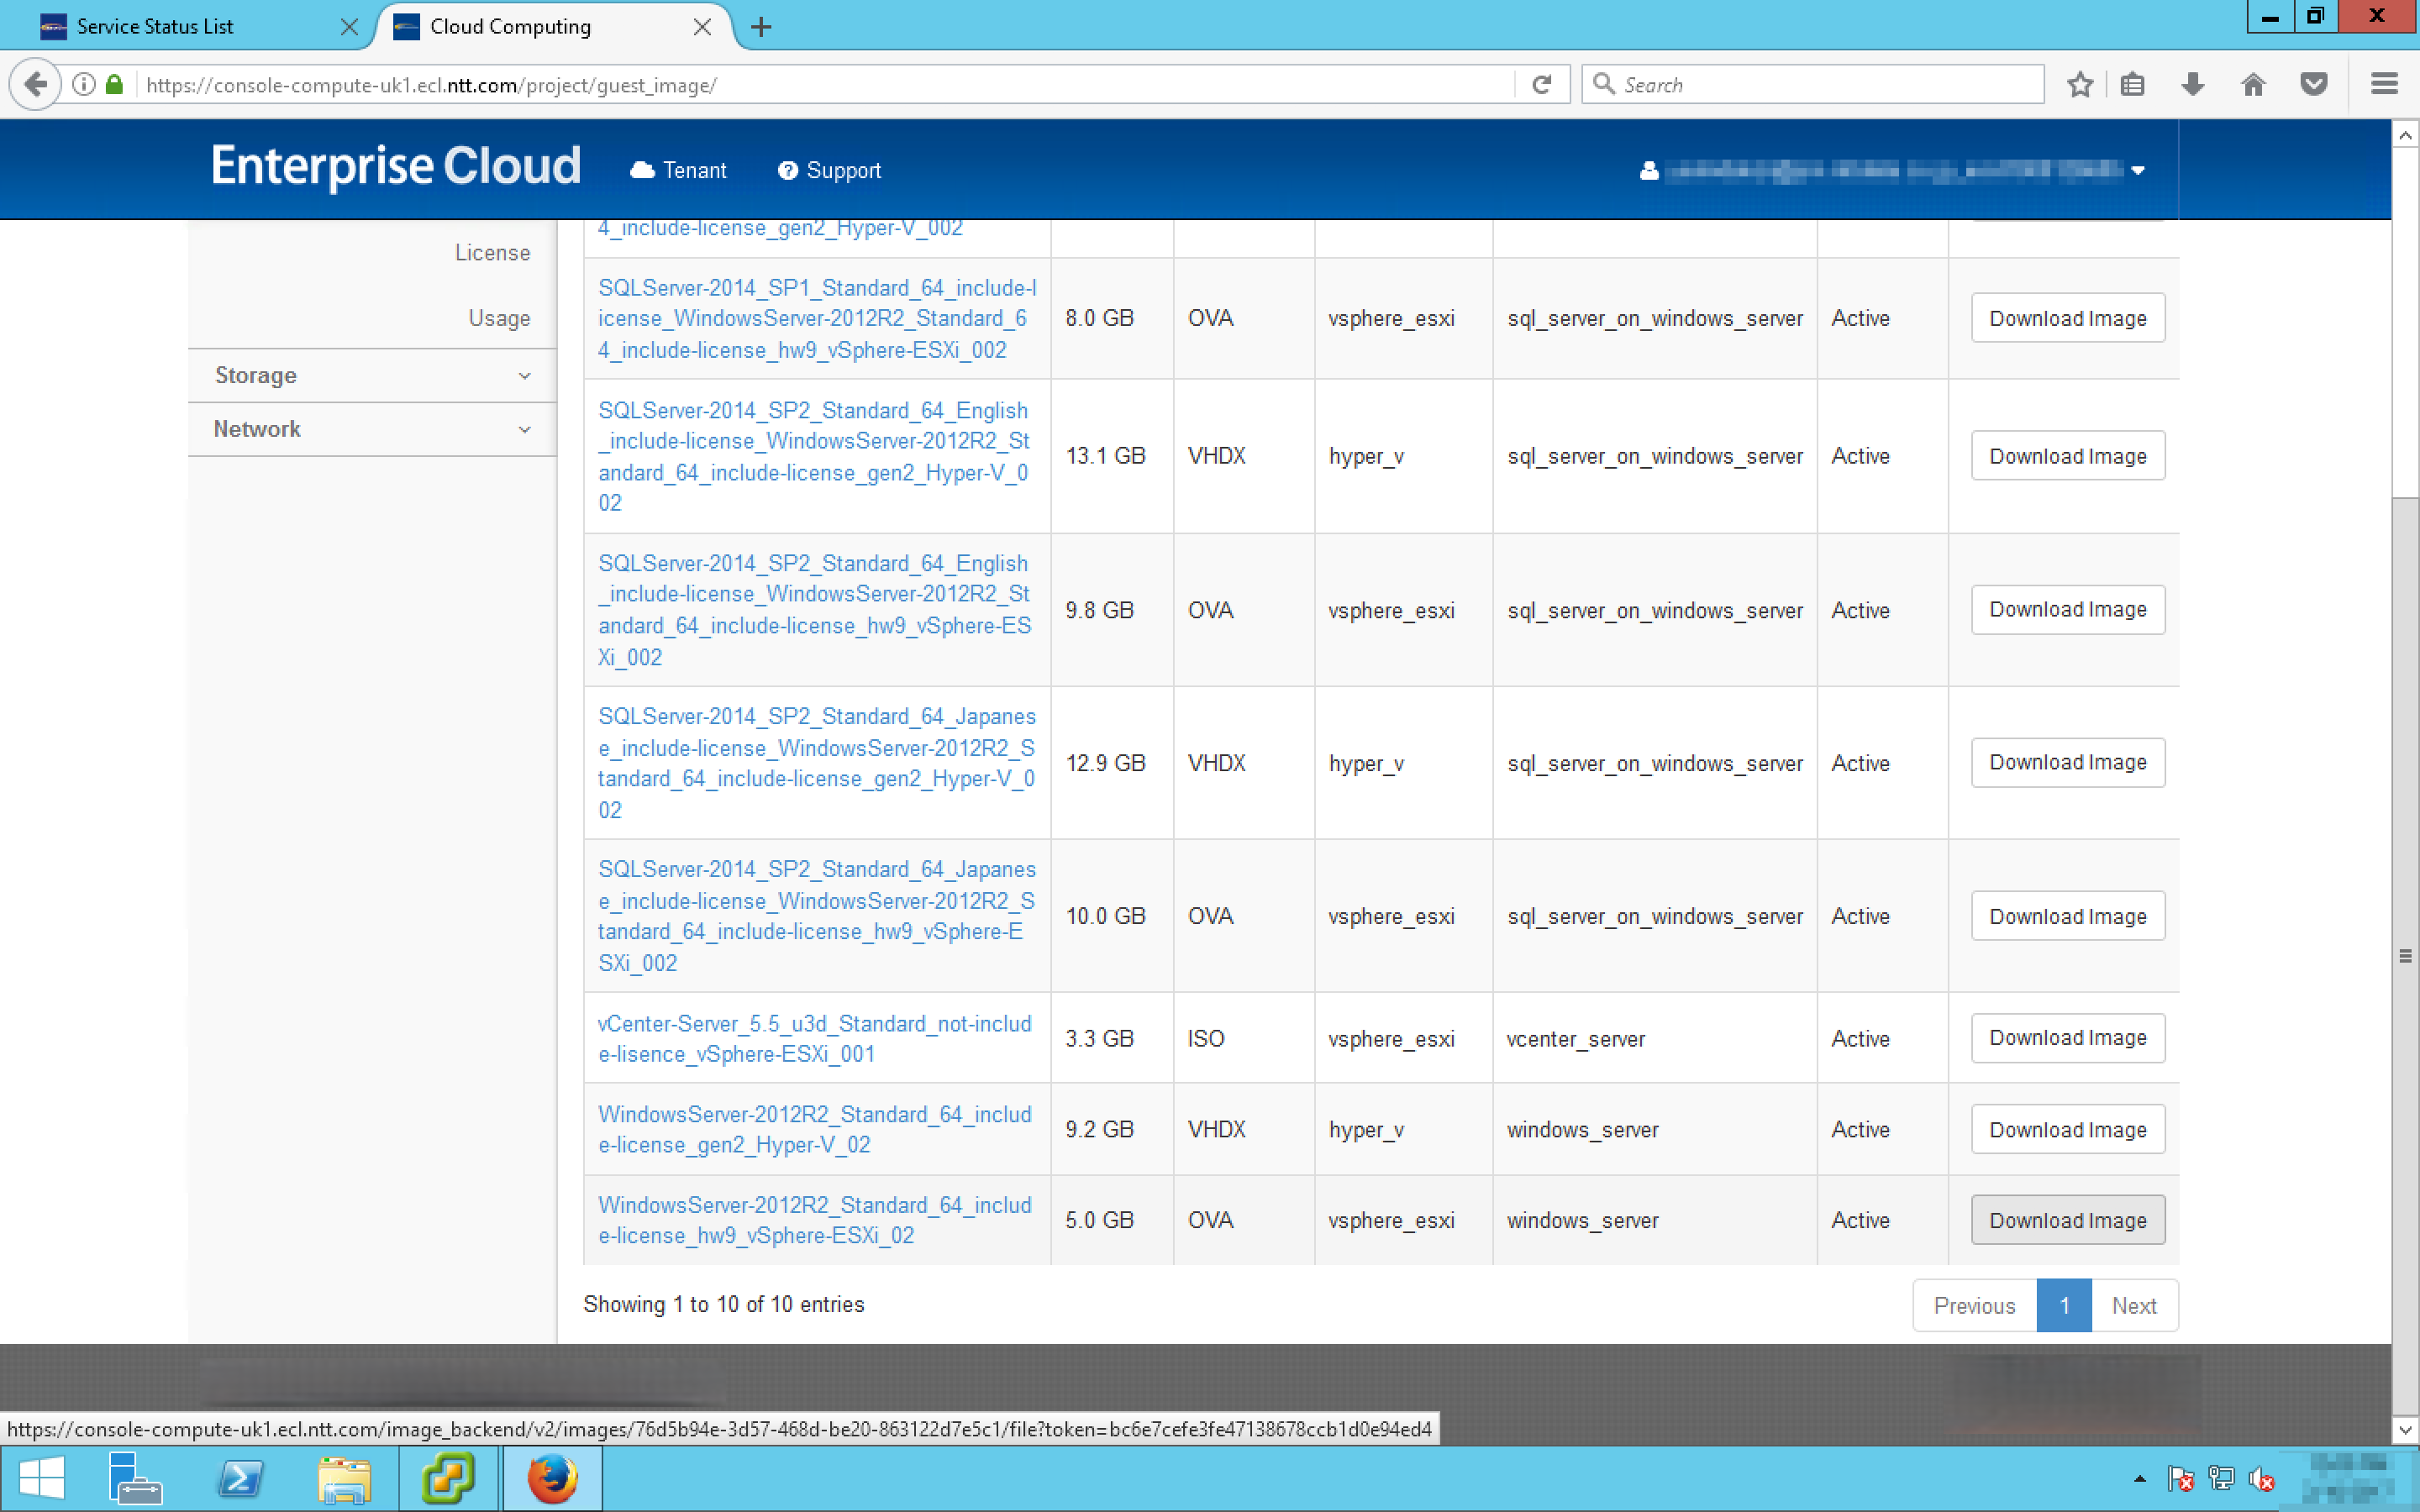Open the Pocket shield icon
The width and height of the screenshot is (2420, 1512).
click(2313, 84)
